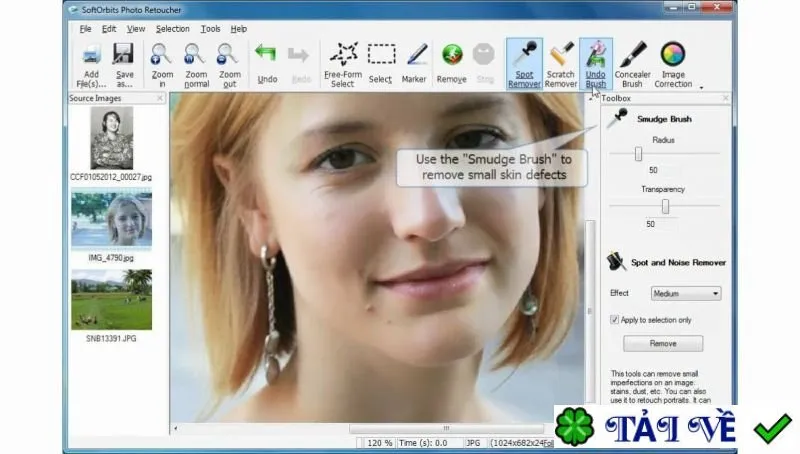Open the File menu
Screen dimensions: 800x454
tap(86, 29)
